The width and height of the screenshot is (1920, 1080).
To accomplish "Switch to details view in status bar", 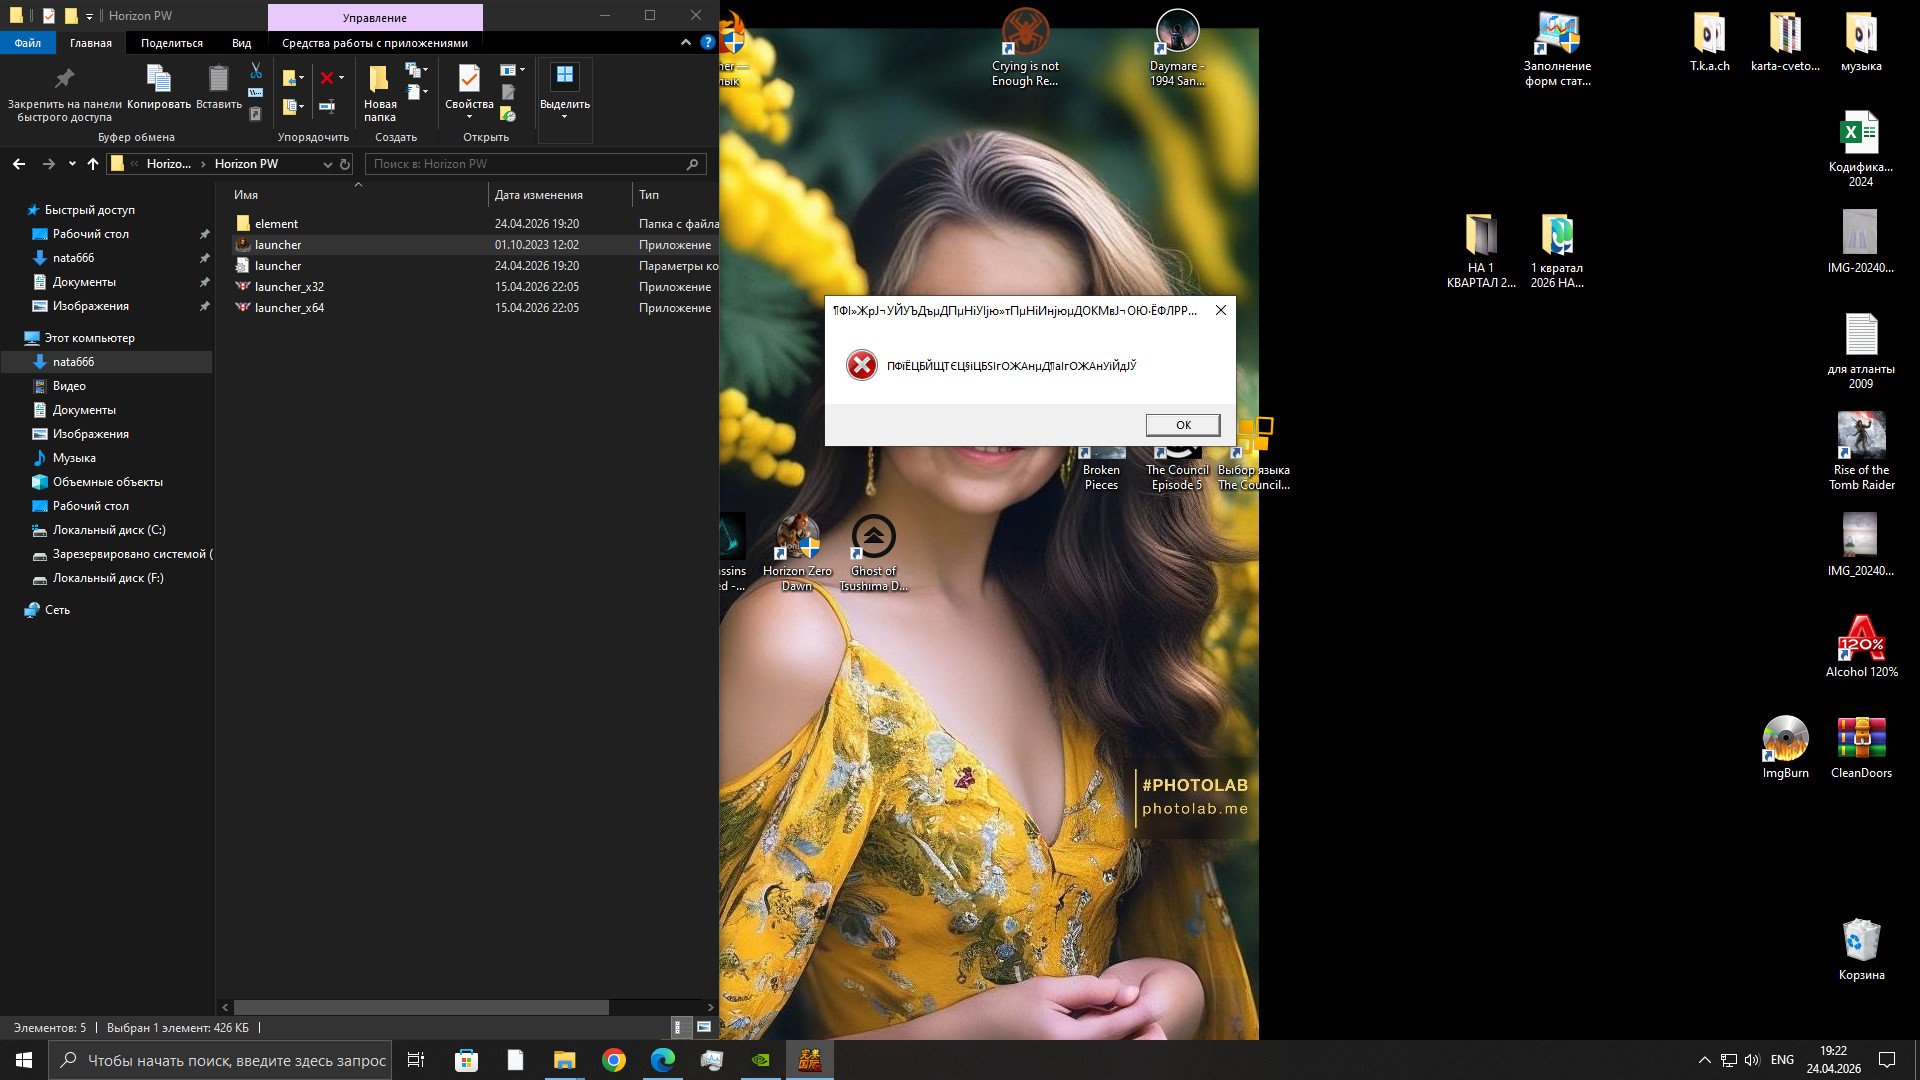I will pyautogui.click(x=679, y=1027).
